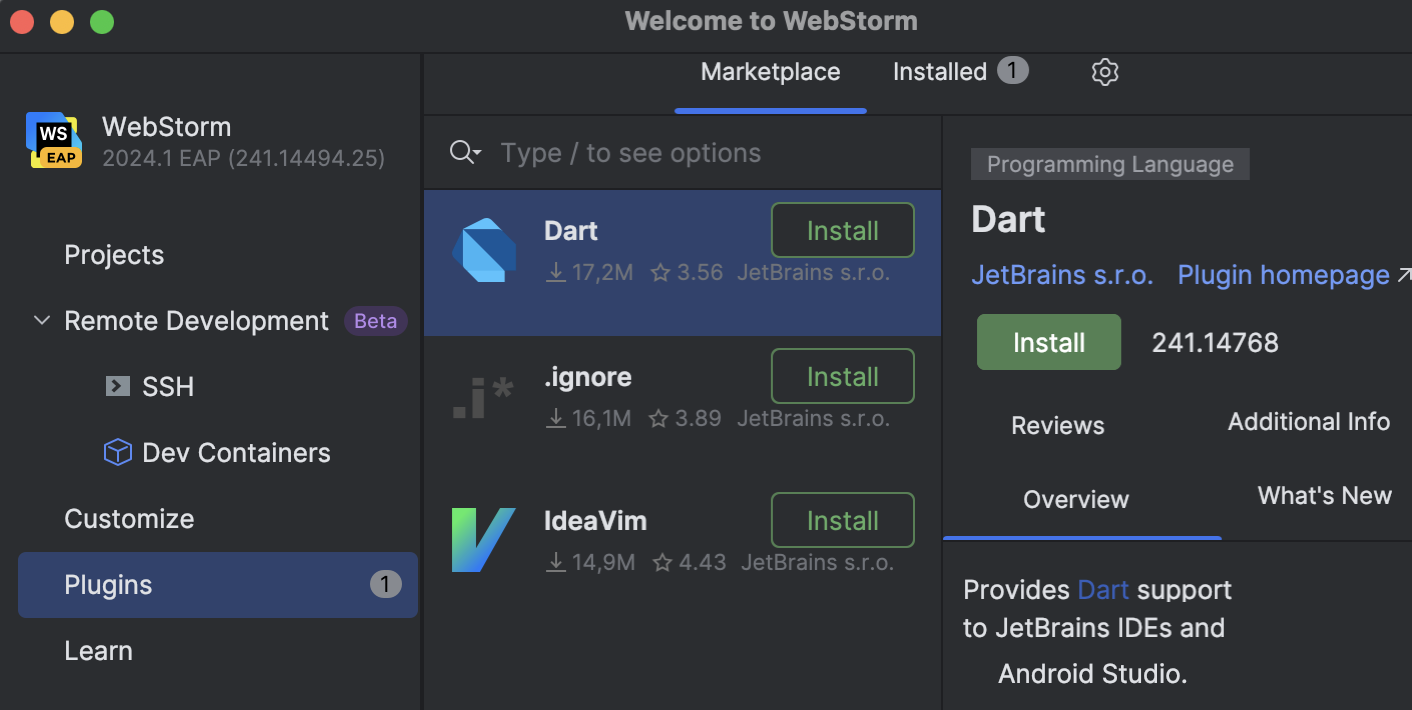1412x710 pixels.
Task: Click the SSH terminal icon
Action: 117,386
